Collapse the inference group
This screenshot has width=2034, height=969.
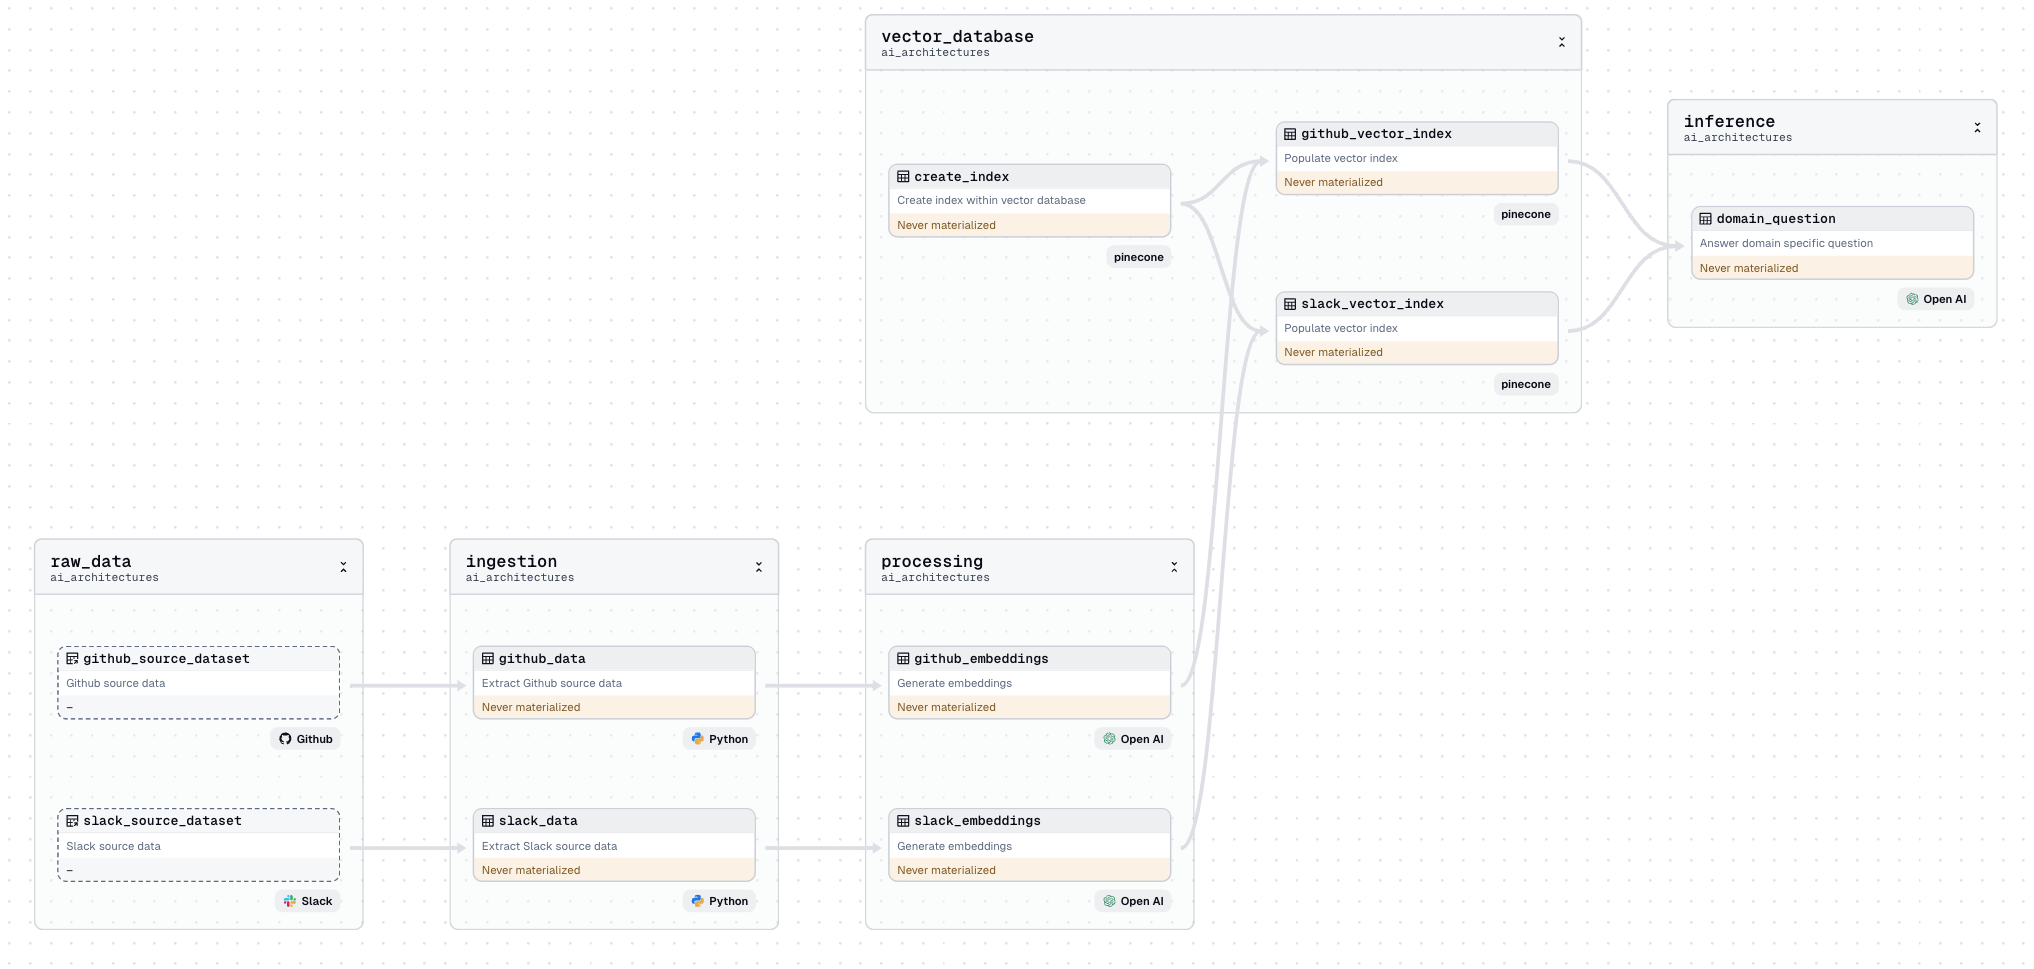[1977, 128]
